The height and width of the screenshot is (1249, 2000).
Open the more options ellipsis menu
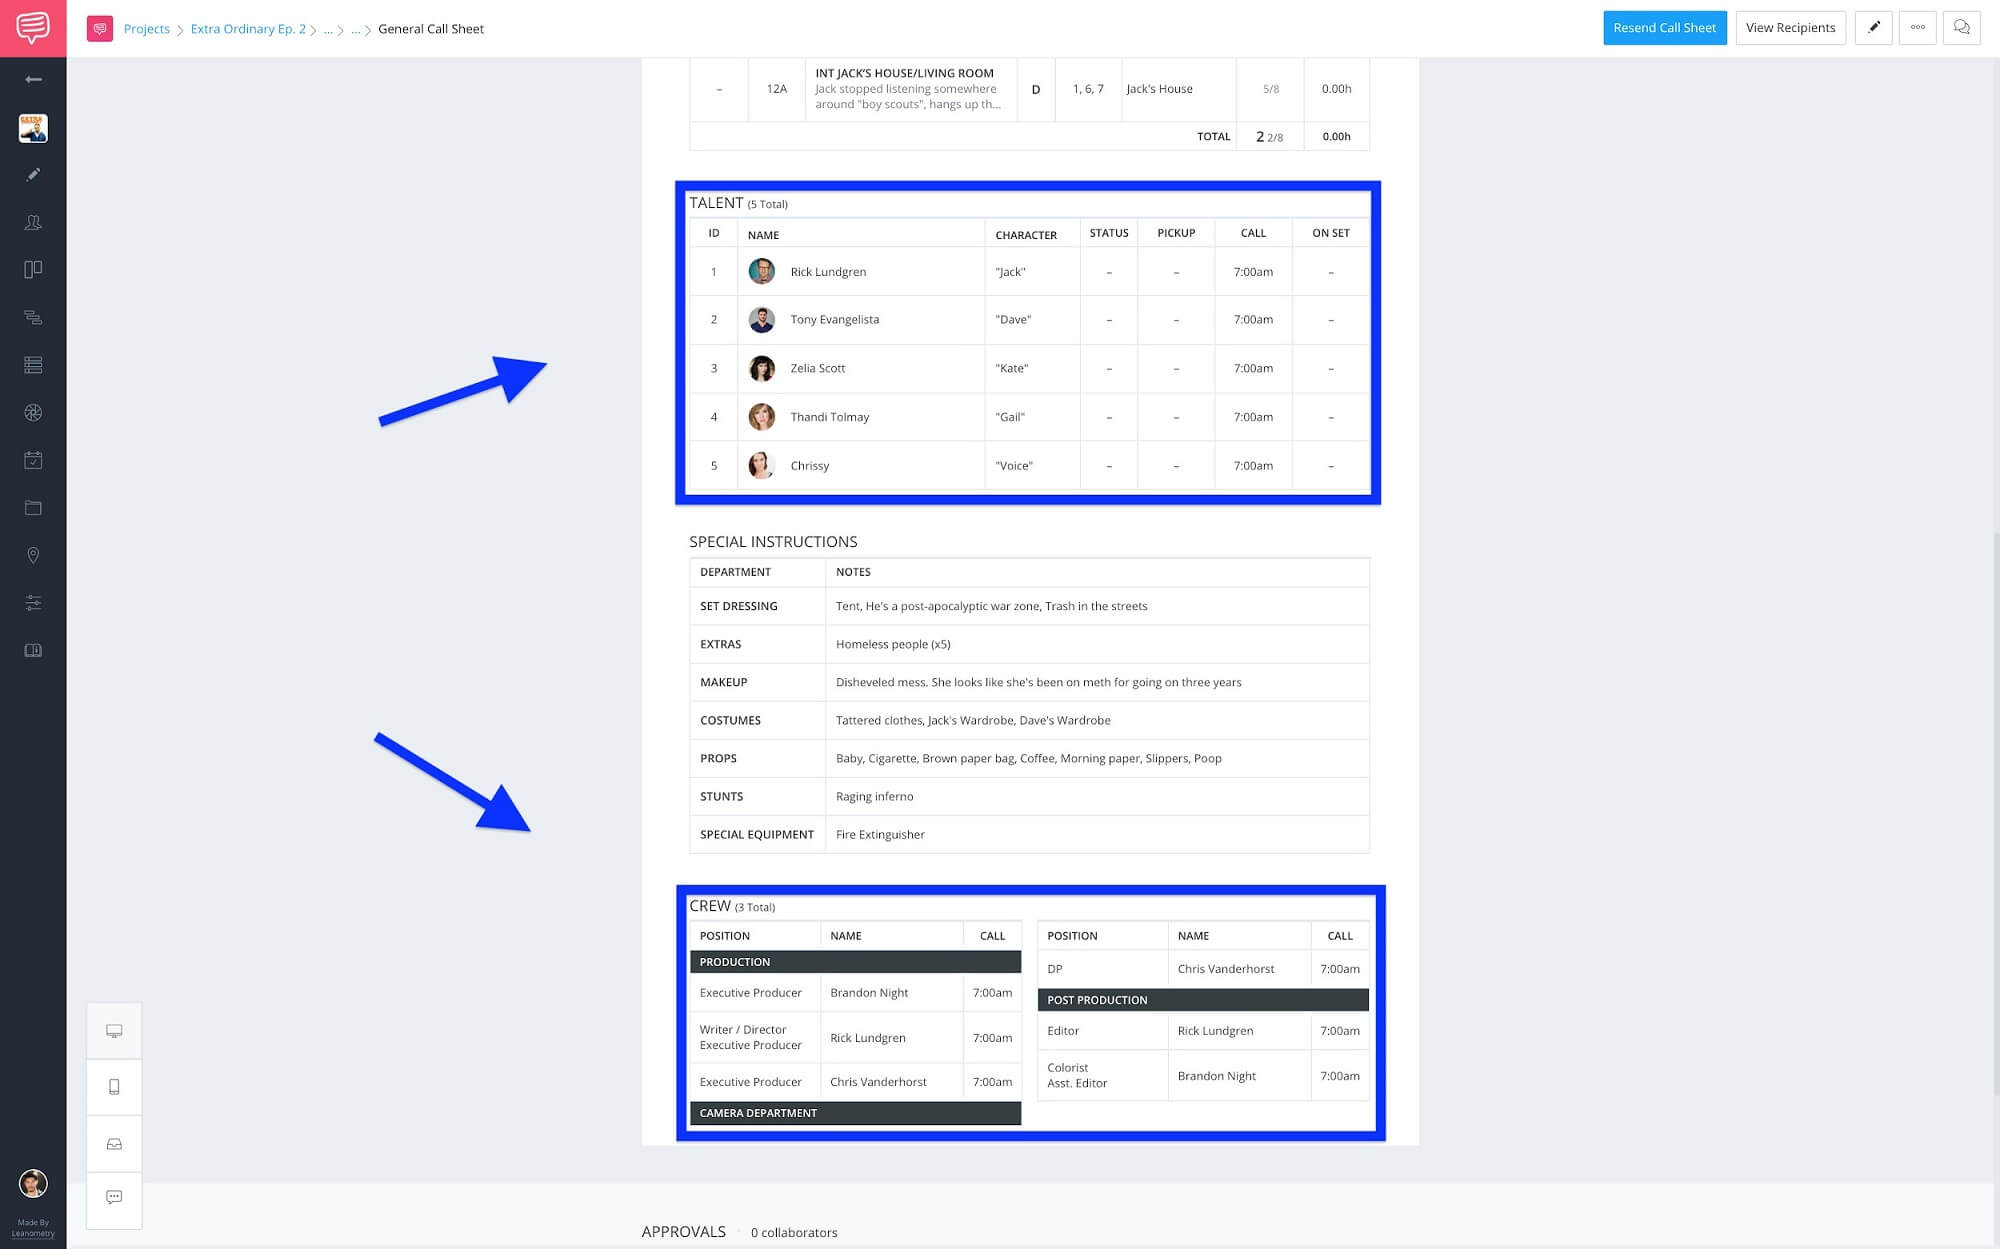[1917, 28]
